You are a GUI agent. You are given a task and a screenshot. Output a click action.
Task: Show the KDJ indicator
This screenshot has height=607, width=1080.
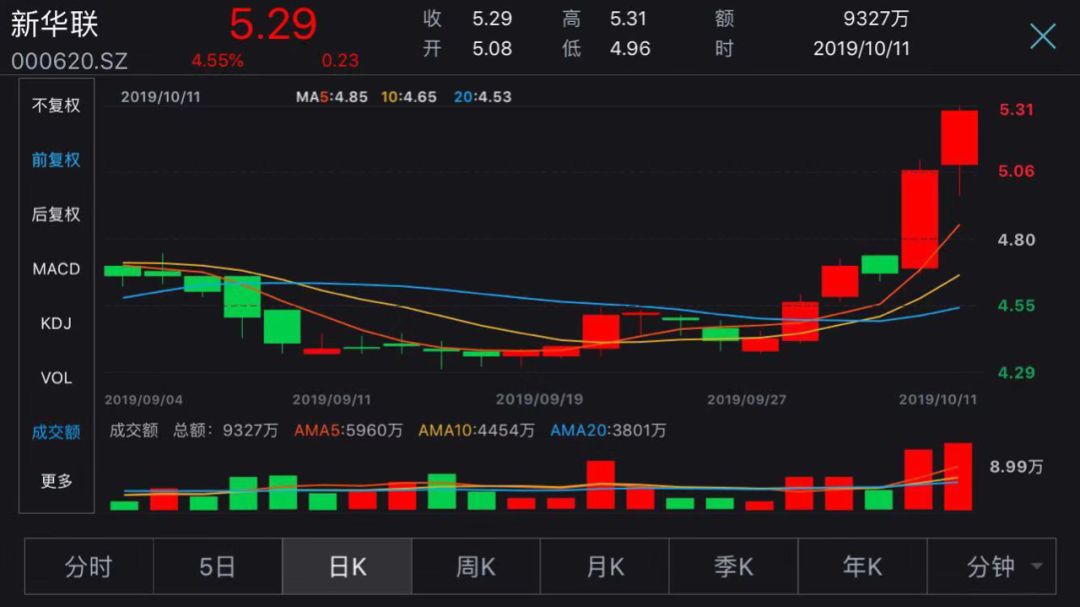56,323
